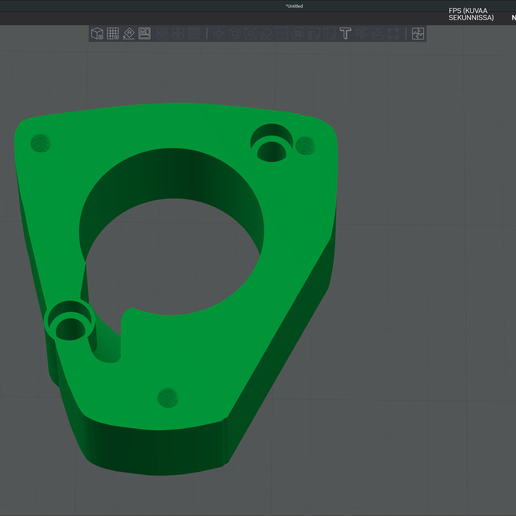Click the *Untitled project title
This screenshot has height=516, width=516.
point(294,6)
